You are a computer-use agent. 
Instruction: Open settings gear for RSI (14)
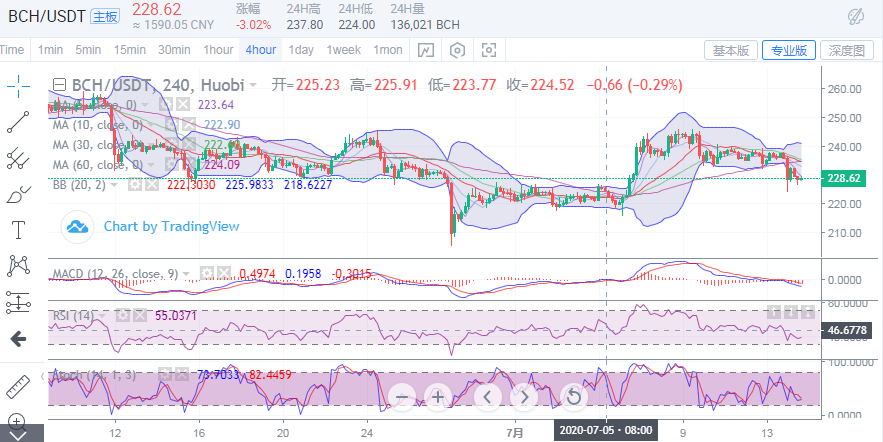tap(122, 315)
